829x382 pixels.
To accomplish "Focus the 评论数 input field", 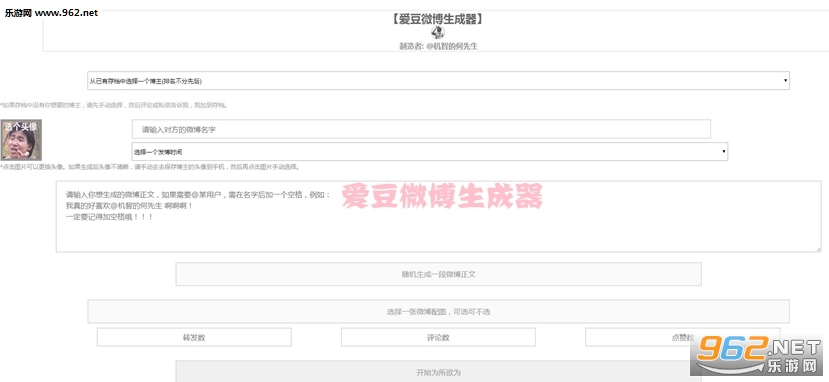I will point(438,338).
